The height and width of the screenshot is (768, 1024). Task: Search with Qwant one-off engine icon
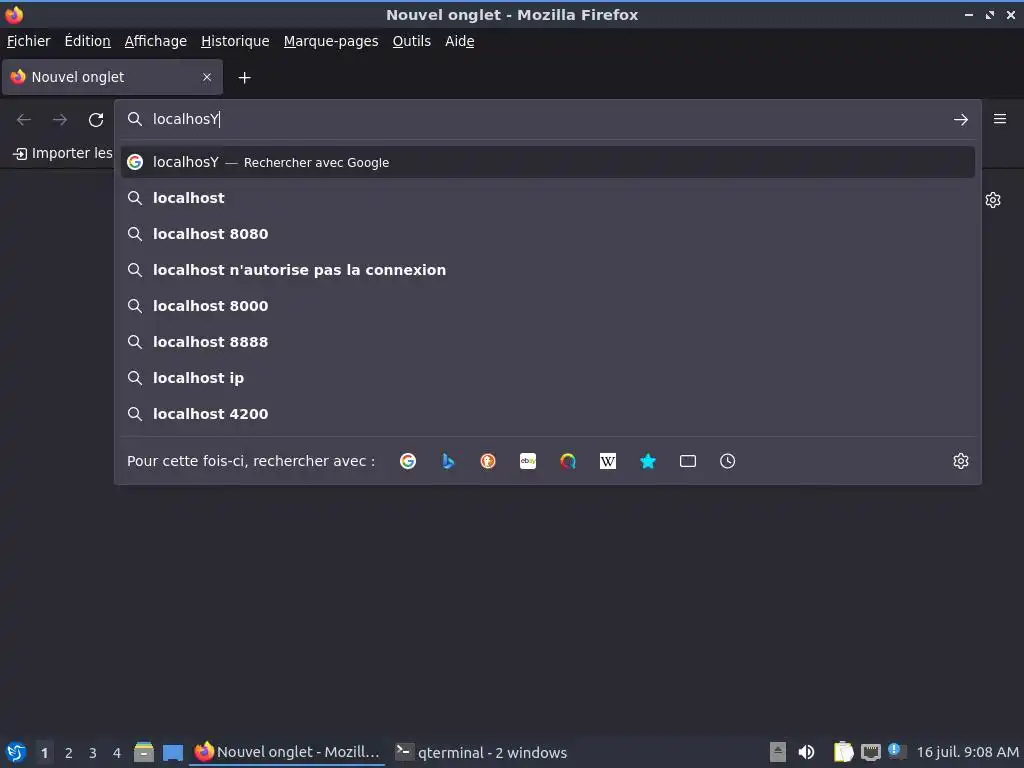(568, 461)
